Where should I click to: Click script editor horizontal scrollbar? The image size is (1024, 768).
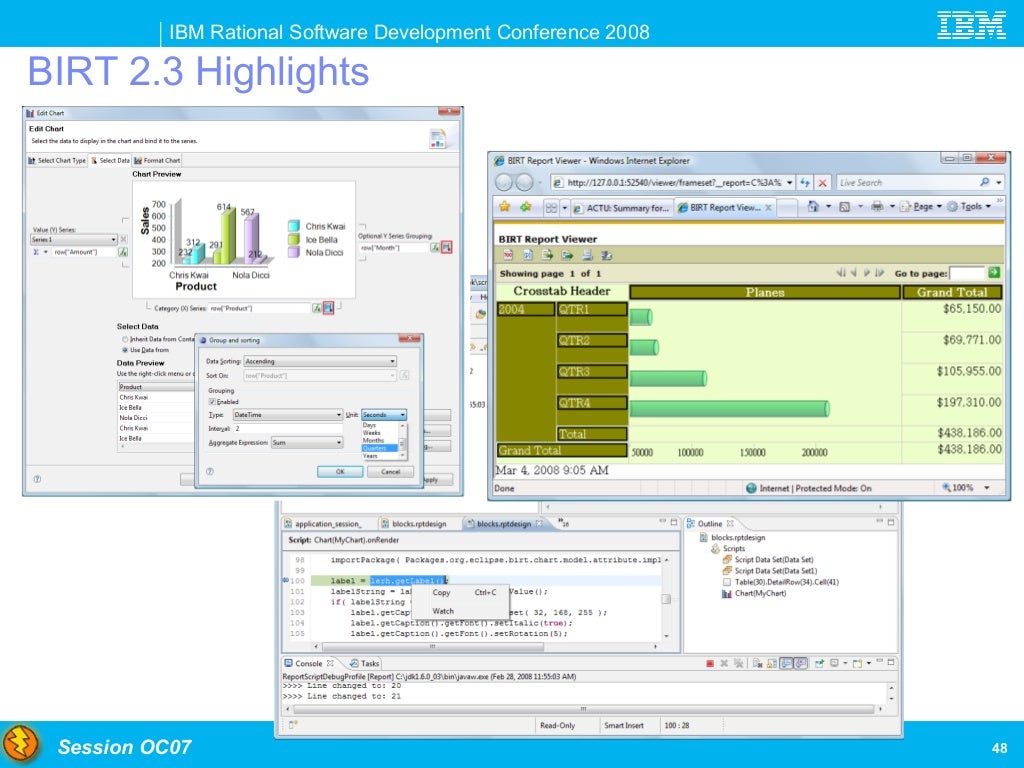click(x=432, y=647)
